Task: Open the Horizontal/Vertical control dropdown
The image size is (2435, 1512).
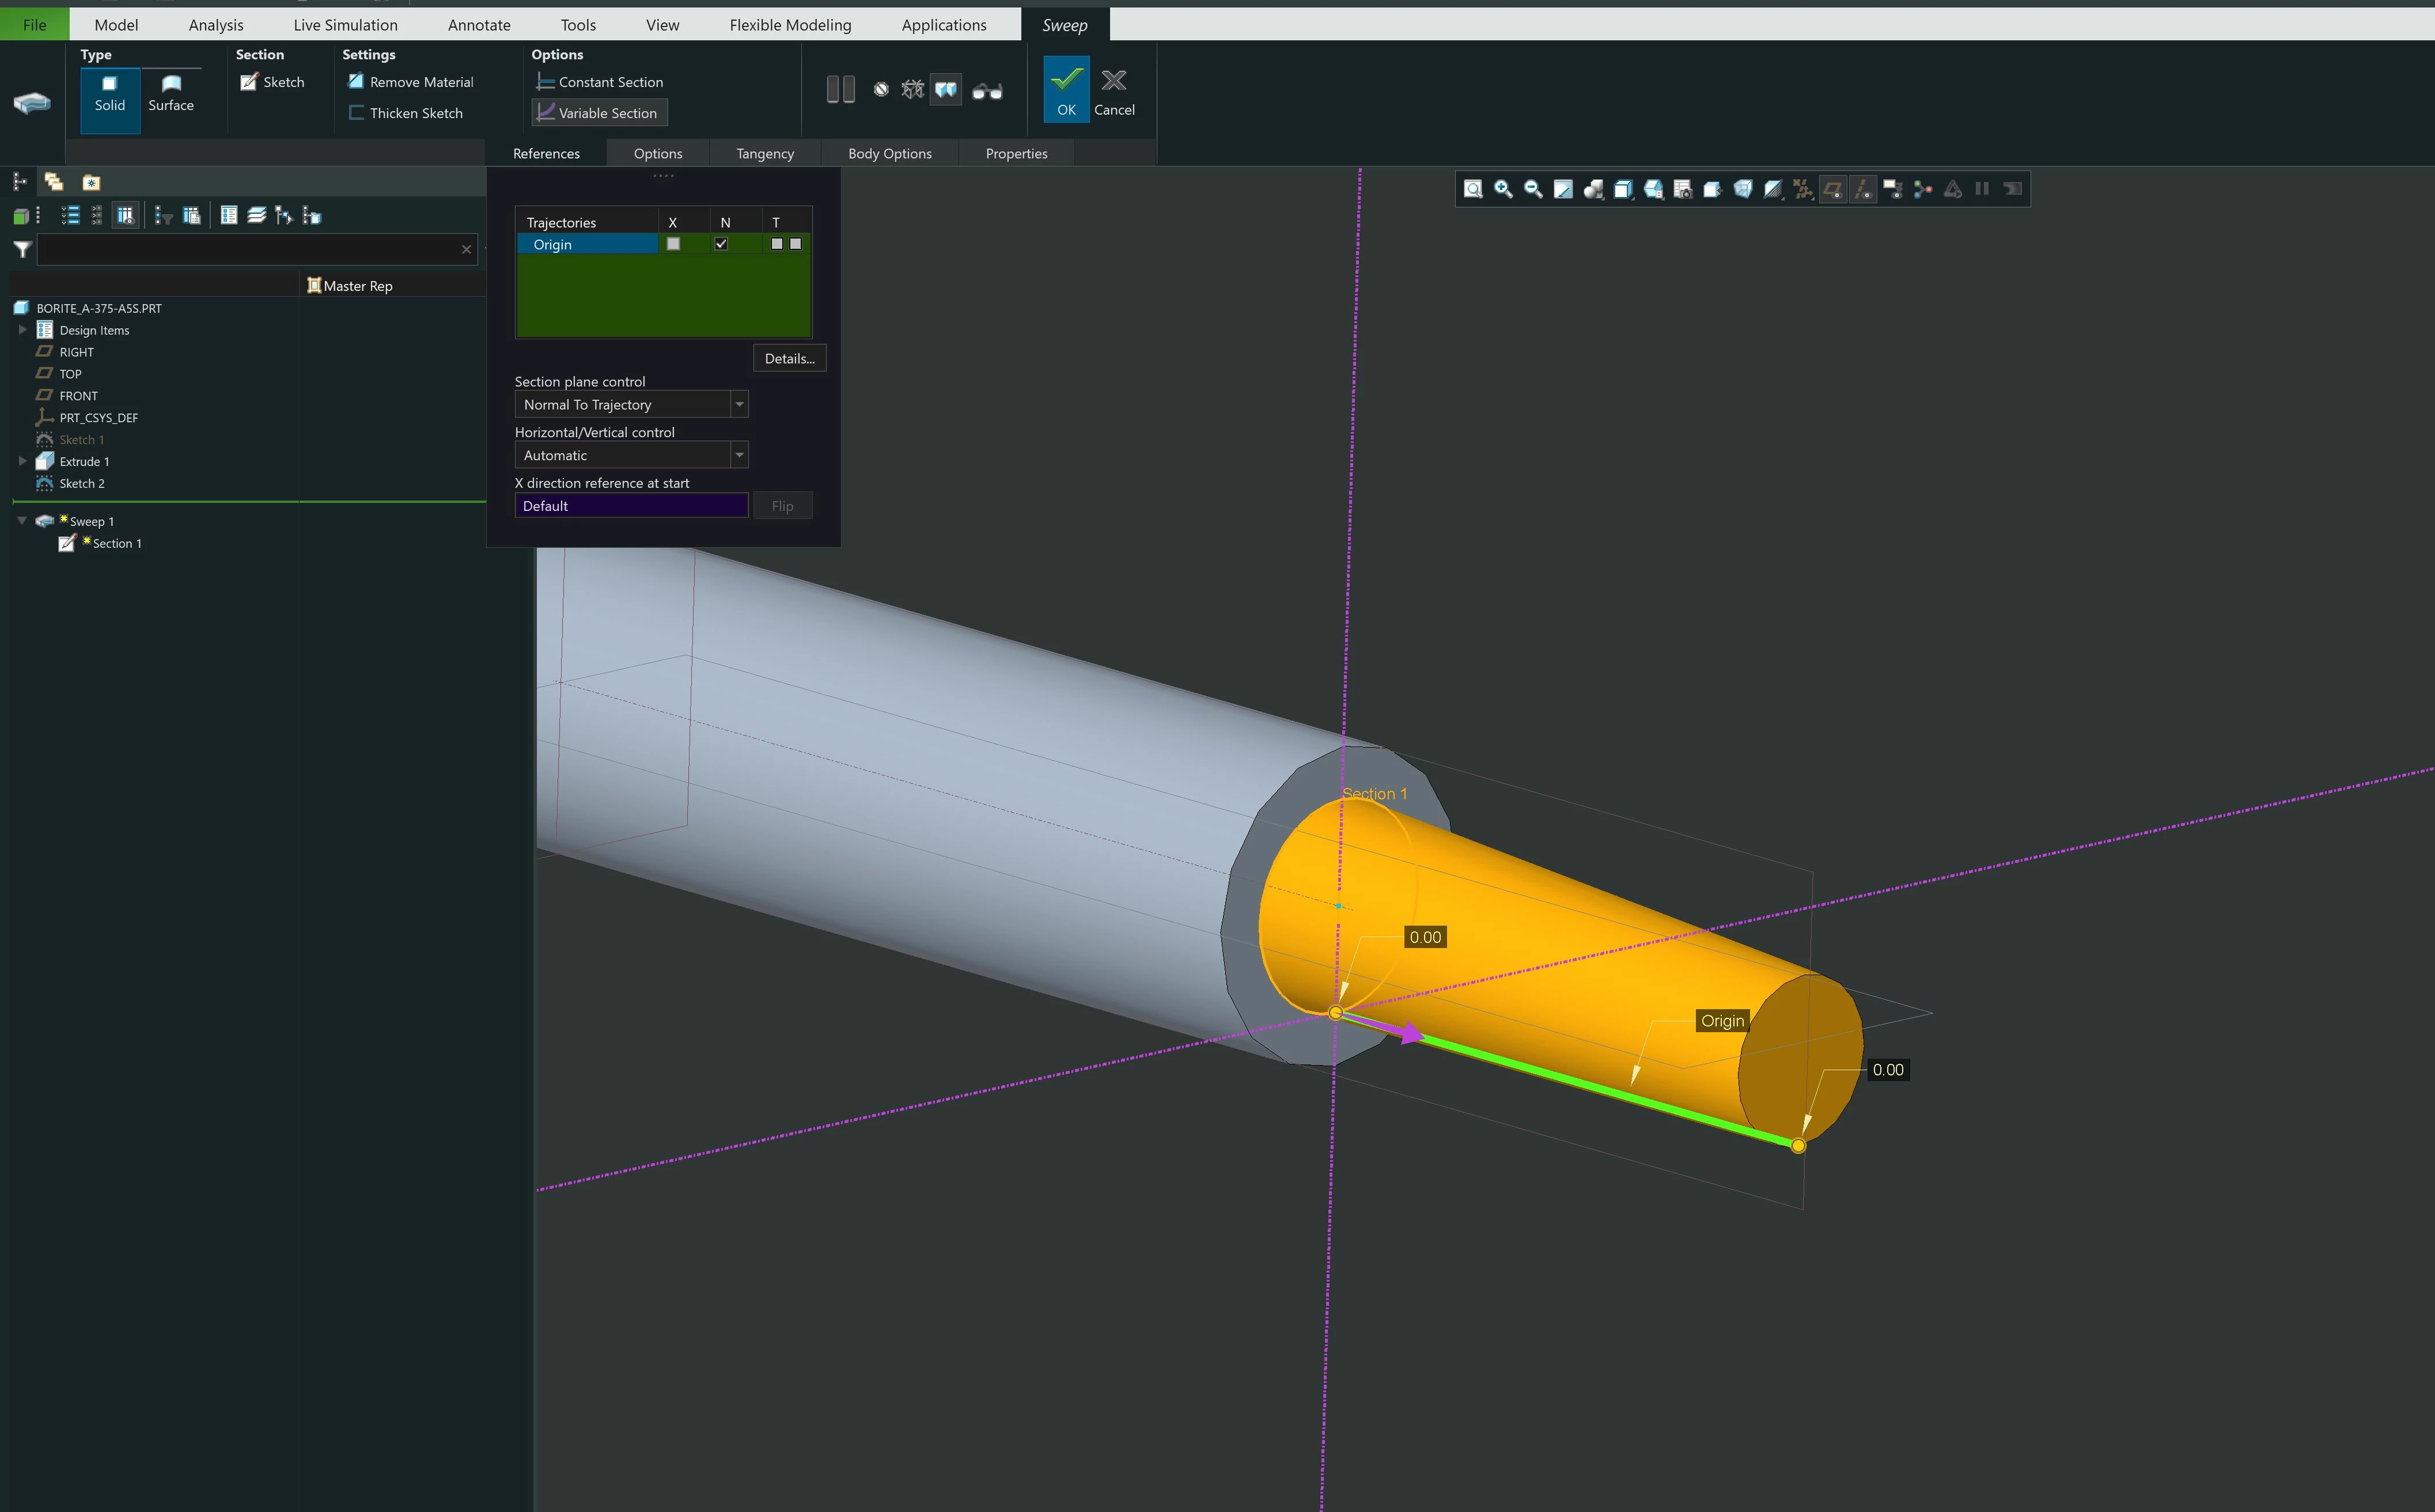Action: pyautogui.click(x=739, y=456)
